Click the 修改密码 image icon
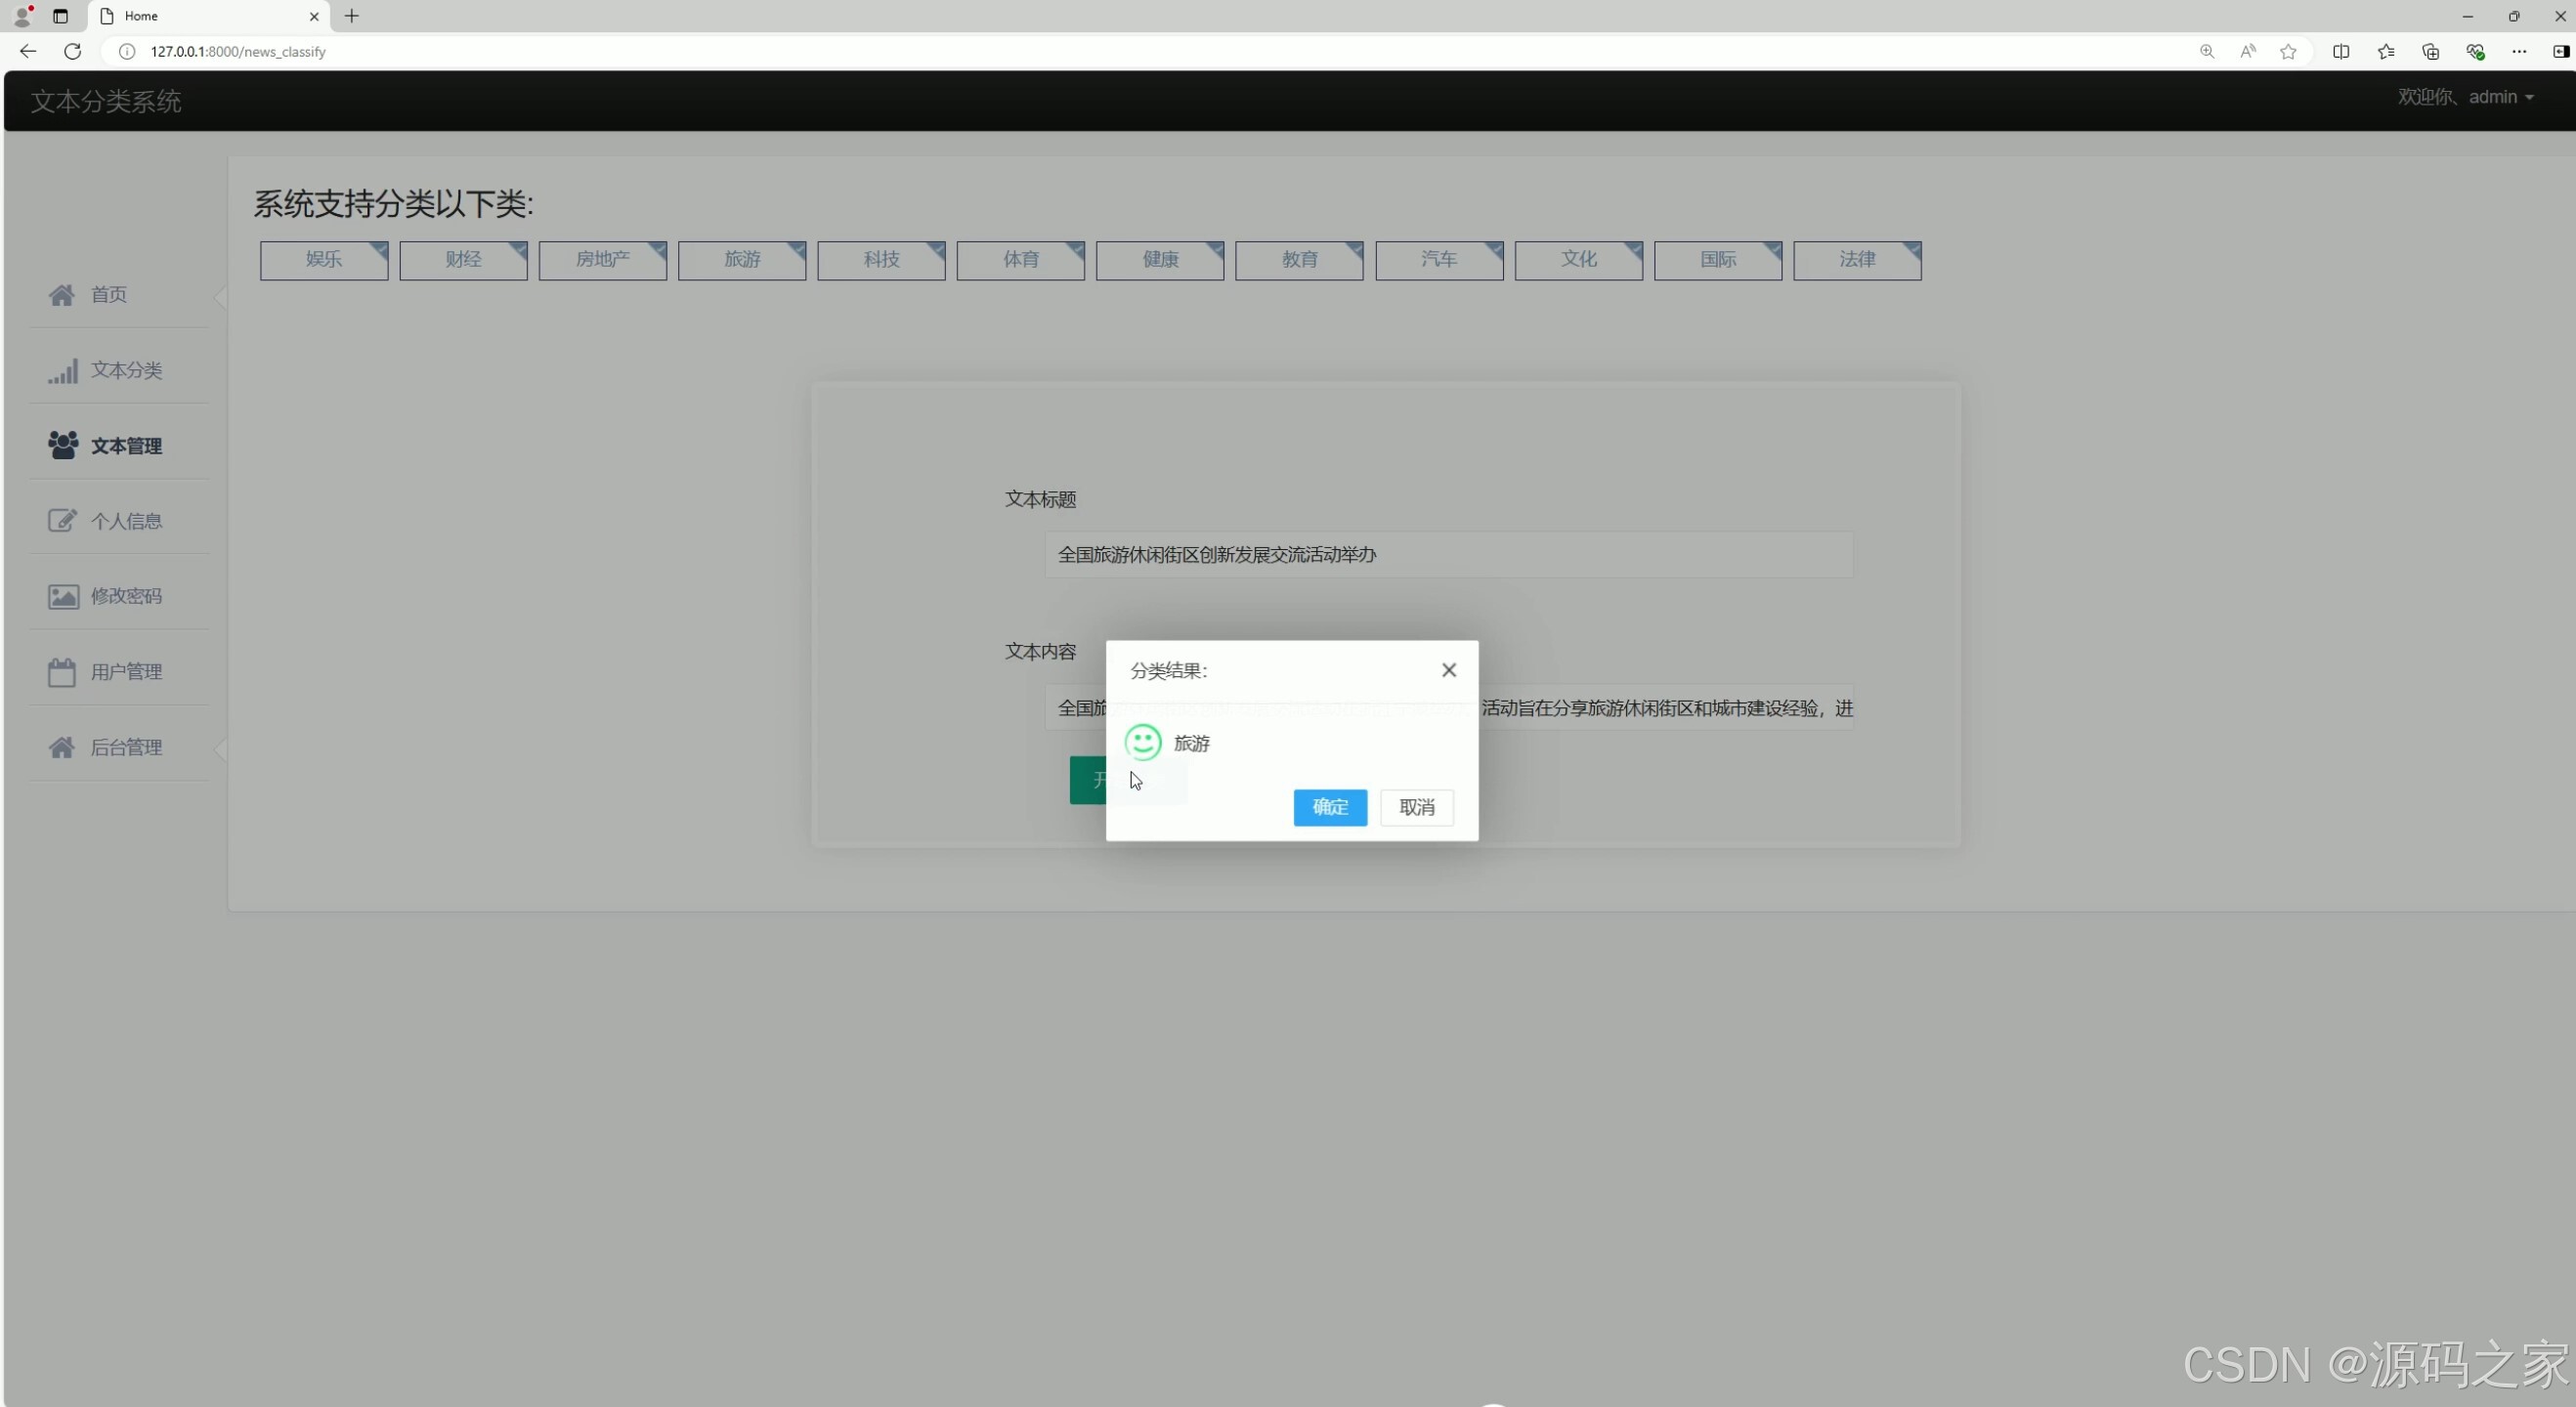This screenshot has width=2576, height=1407. coord(62,597)
